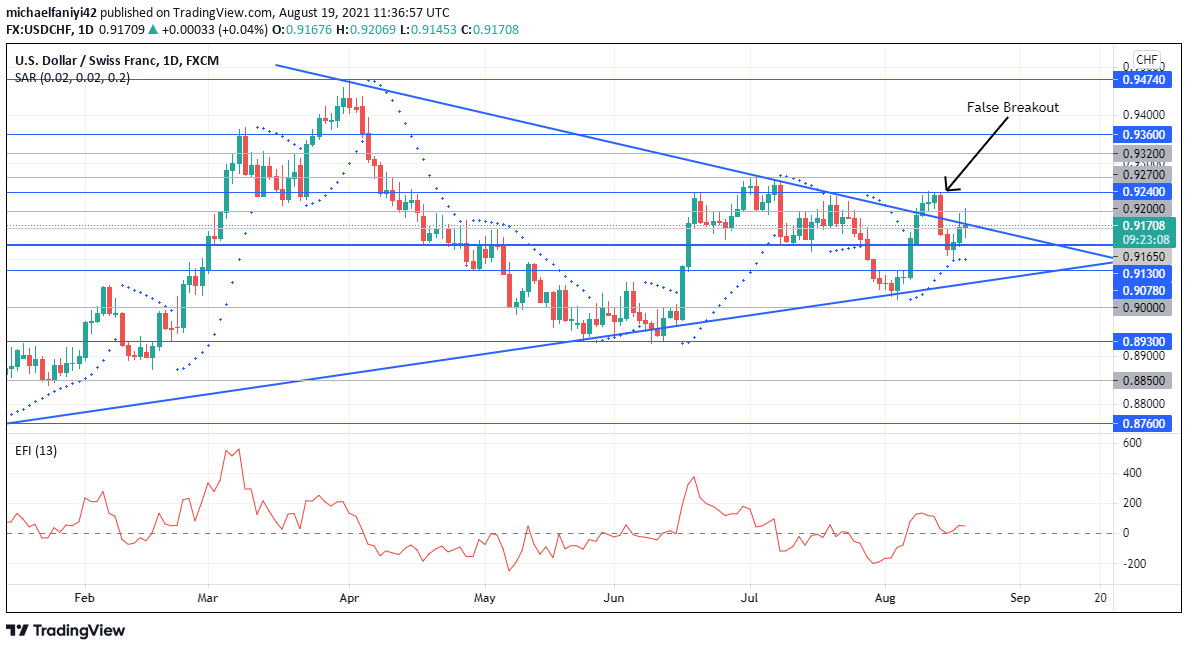This screenshot has width=1188, height=649.
Task: Click the 0.93600 price level label
Action: pos(1143,135)
